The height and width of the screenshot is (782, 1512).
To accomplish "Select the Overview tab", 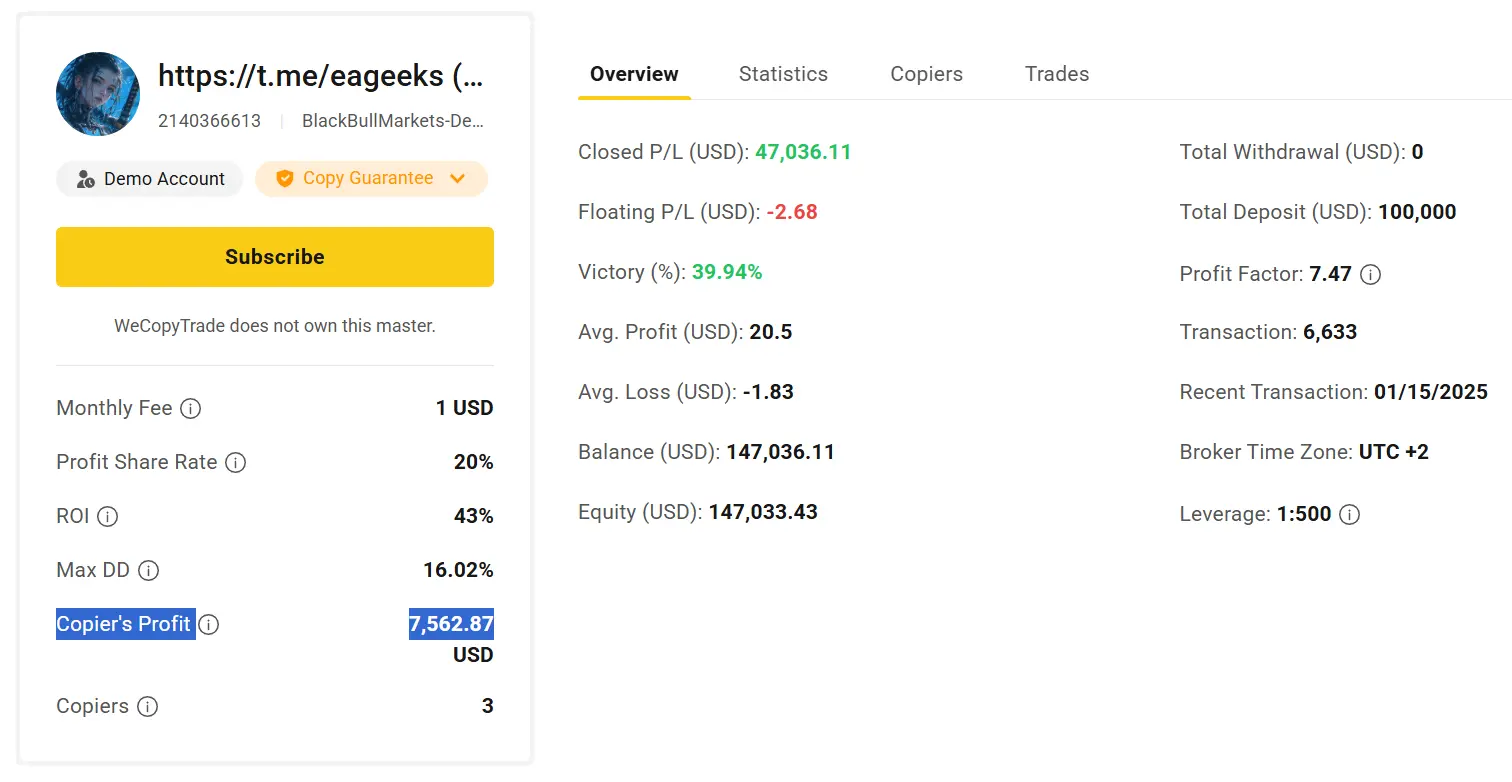I will (634, 74).
